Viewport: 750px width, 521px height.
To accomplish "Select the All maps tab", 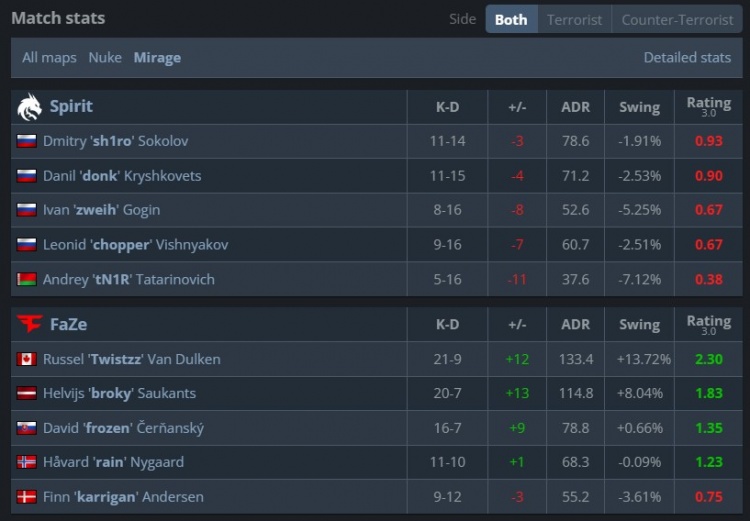I will (x=49, y=57).
